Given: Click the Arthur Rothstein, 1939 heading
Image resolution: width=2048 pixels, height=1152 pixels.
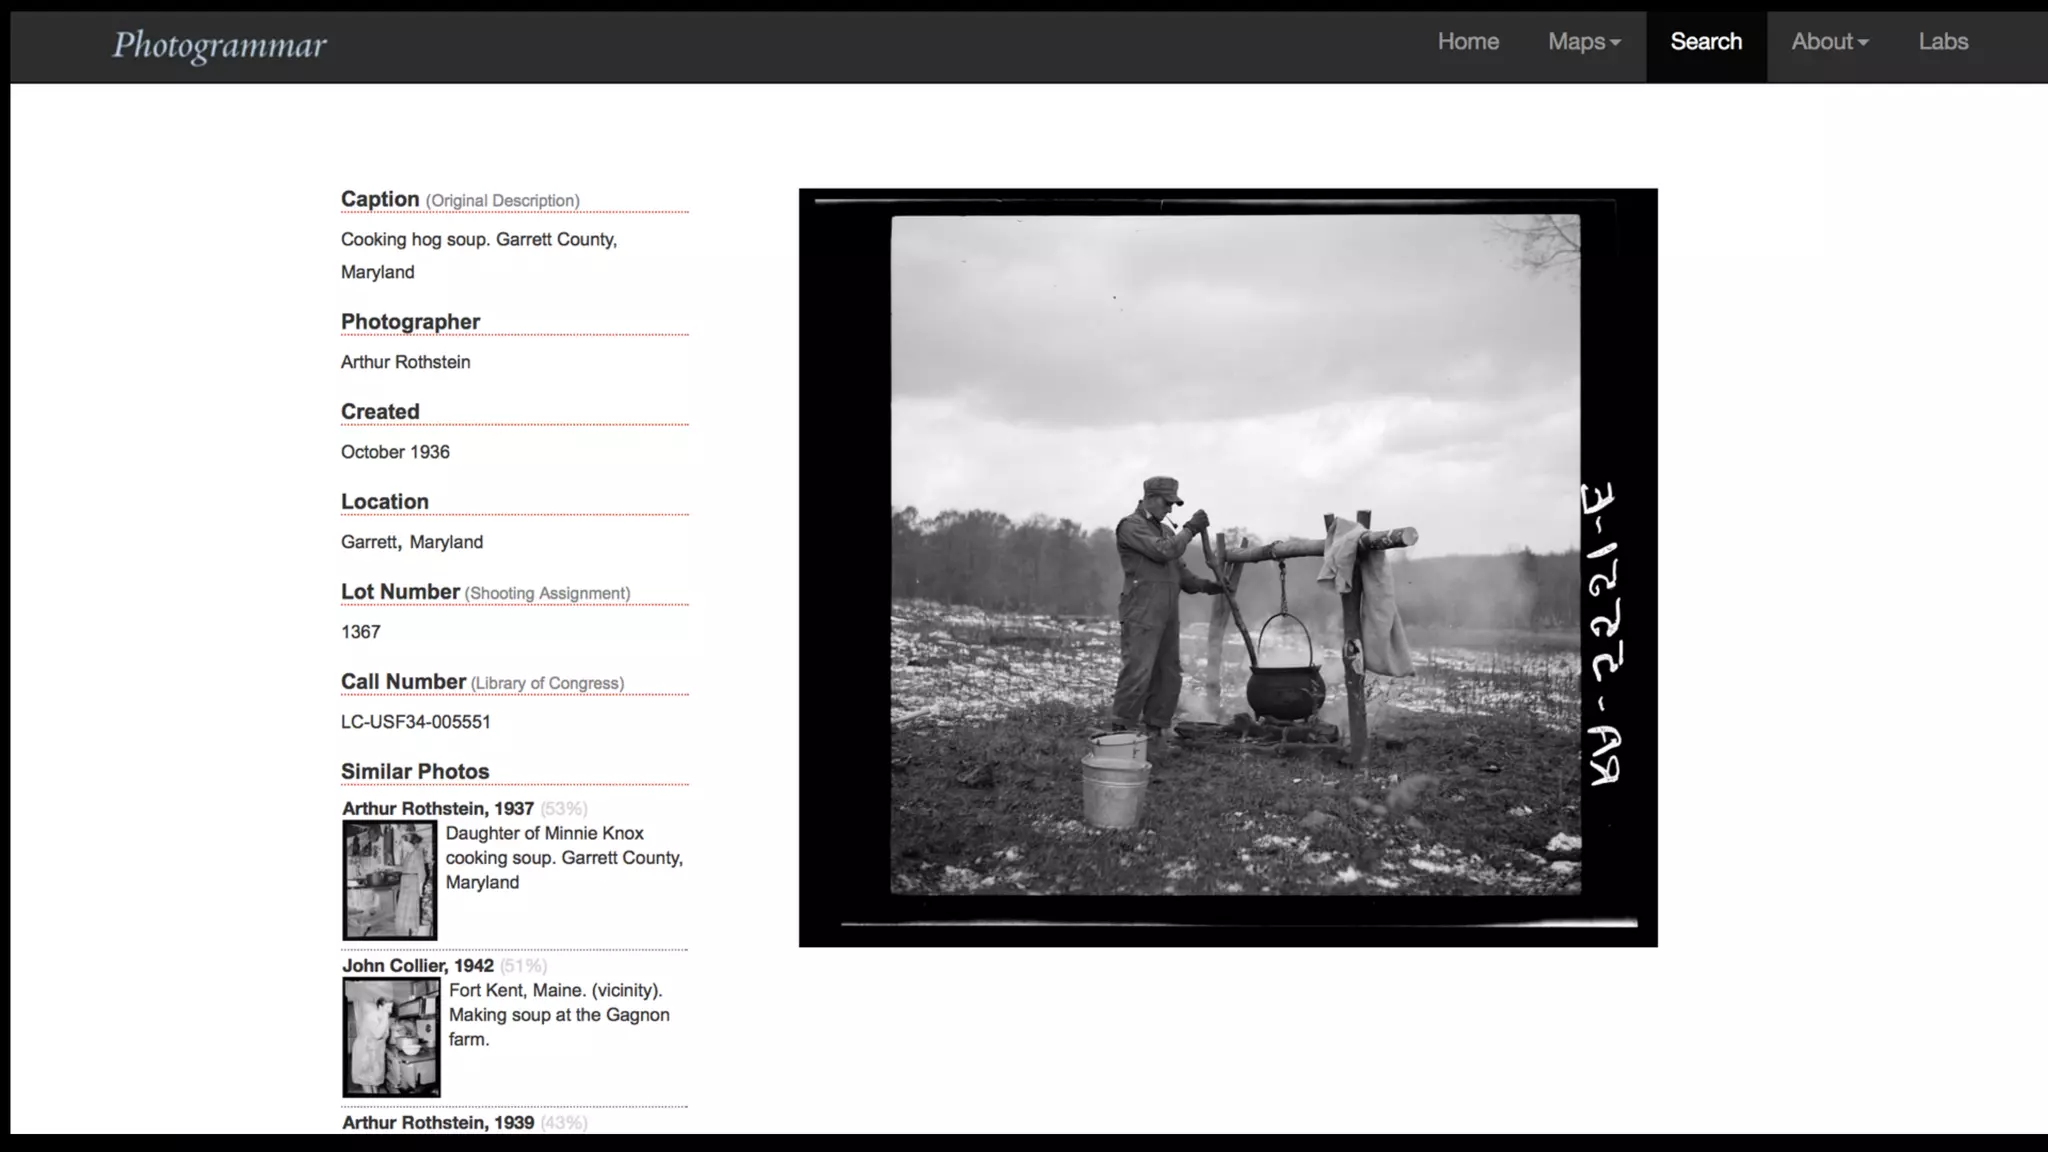Looking at the screenshot, I should click(x=438, y=1122).
